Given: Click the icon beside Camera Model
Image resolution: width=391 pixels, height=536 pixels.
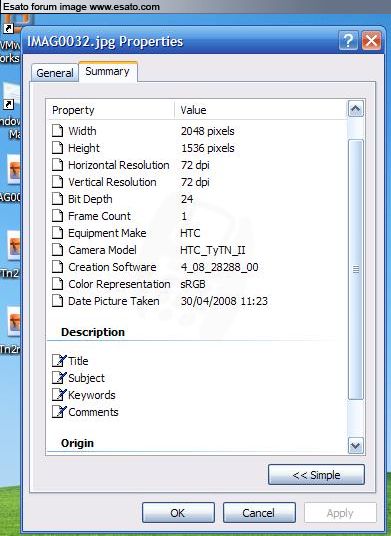Looking at the screenshot, I should [x=57, y=250].
